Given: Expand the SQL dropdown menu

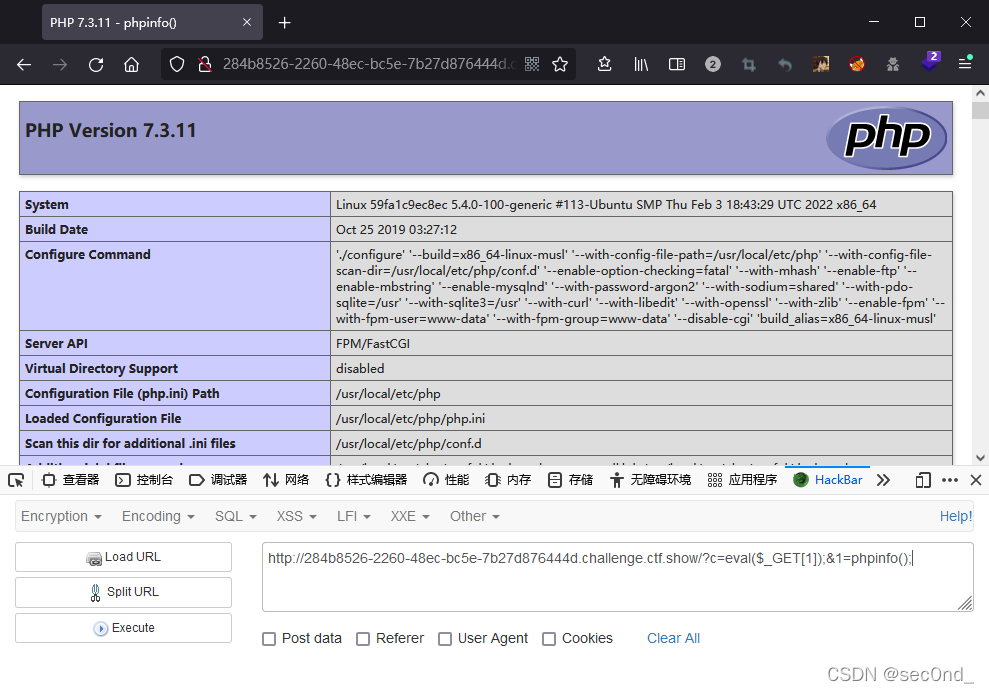Looking at the screenshot, I should 236,516.
